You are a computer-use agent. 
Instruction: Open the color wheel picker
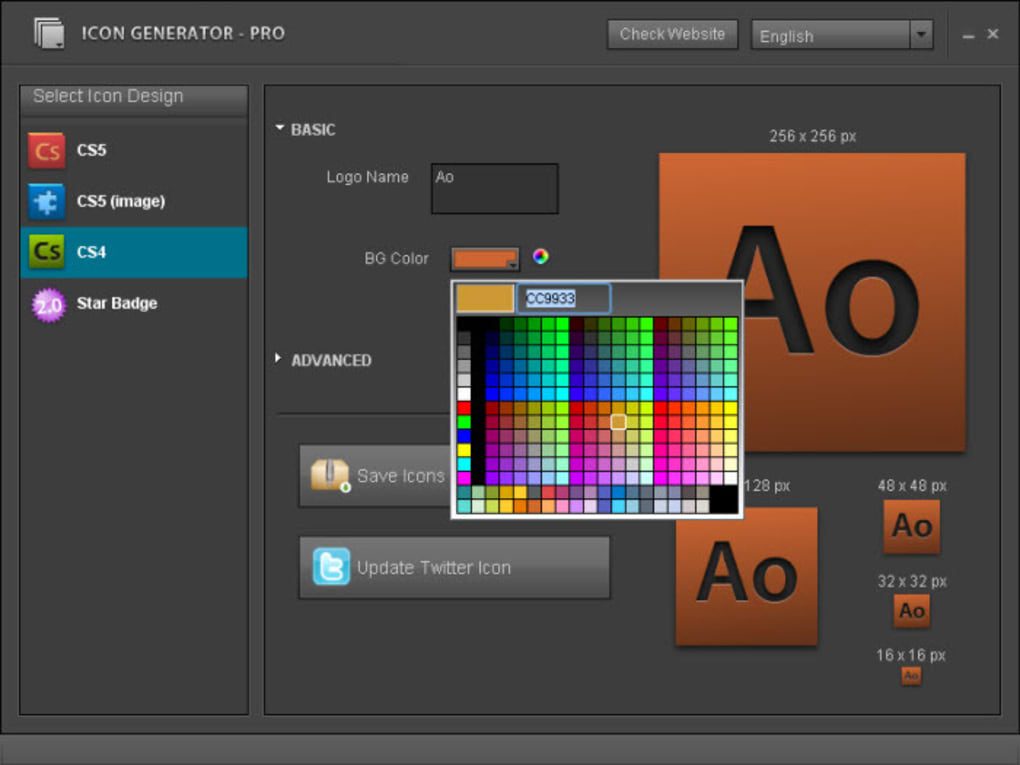coord(541,257)
